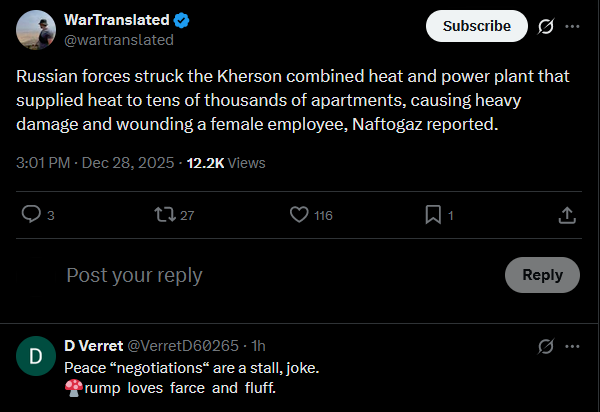Open more options on WarTranslated post
This screenshot has height=412, width=600.
coord(572,27)
